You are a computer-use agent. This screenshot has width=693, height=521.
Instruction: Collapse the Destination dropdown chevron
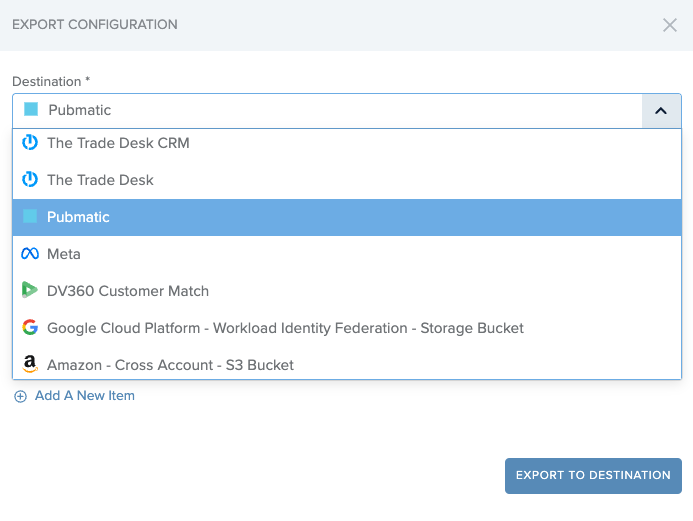661,111
